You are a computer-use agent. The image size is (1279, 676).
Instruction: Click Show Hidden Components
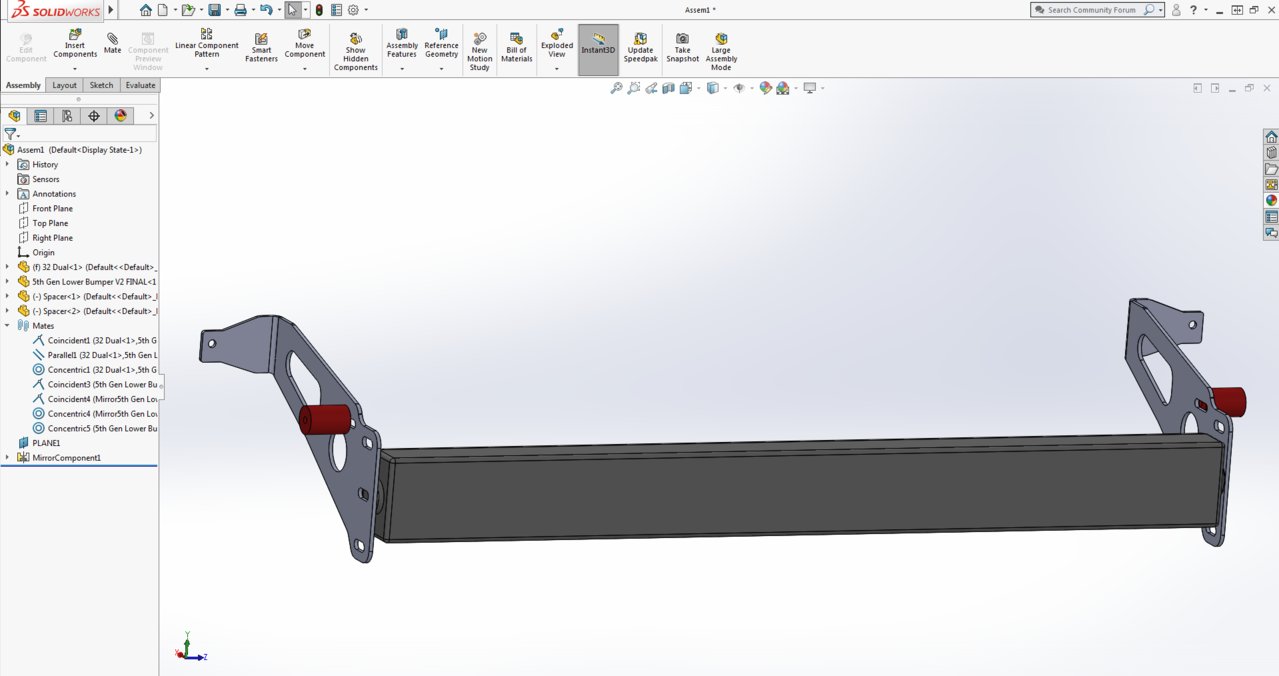pos(356,52)
